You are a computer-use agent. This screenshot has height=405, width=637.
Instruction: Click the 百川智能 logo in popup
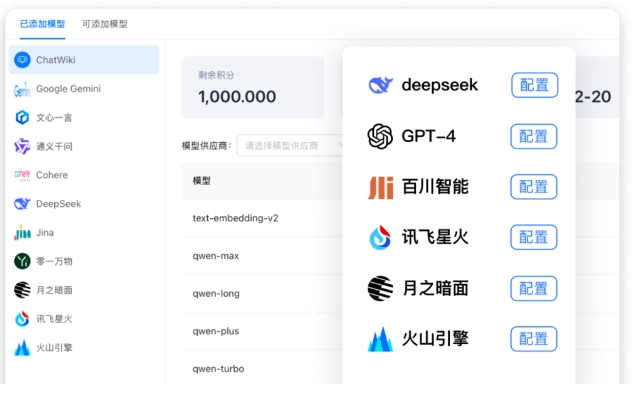380,187
